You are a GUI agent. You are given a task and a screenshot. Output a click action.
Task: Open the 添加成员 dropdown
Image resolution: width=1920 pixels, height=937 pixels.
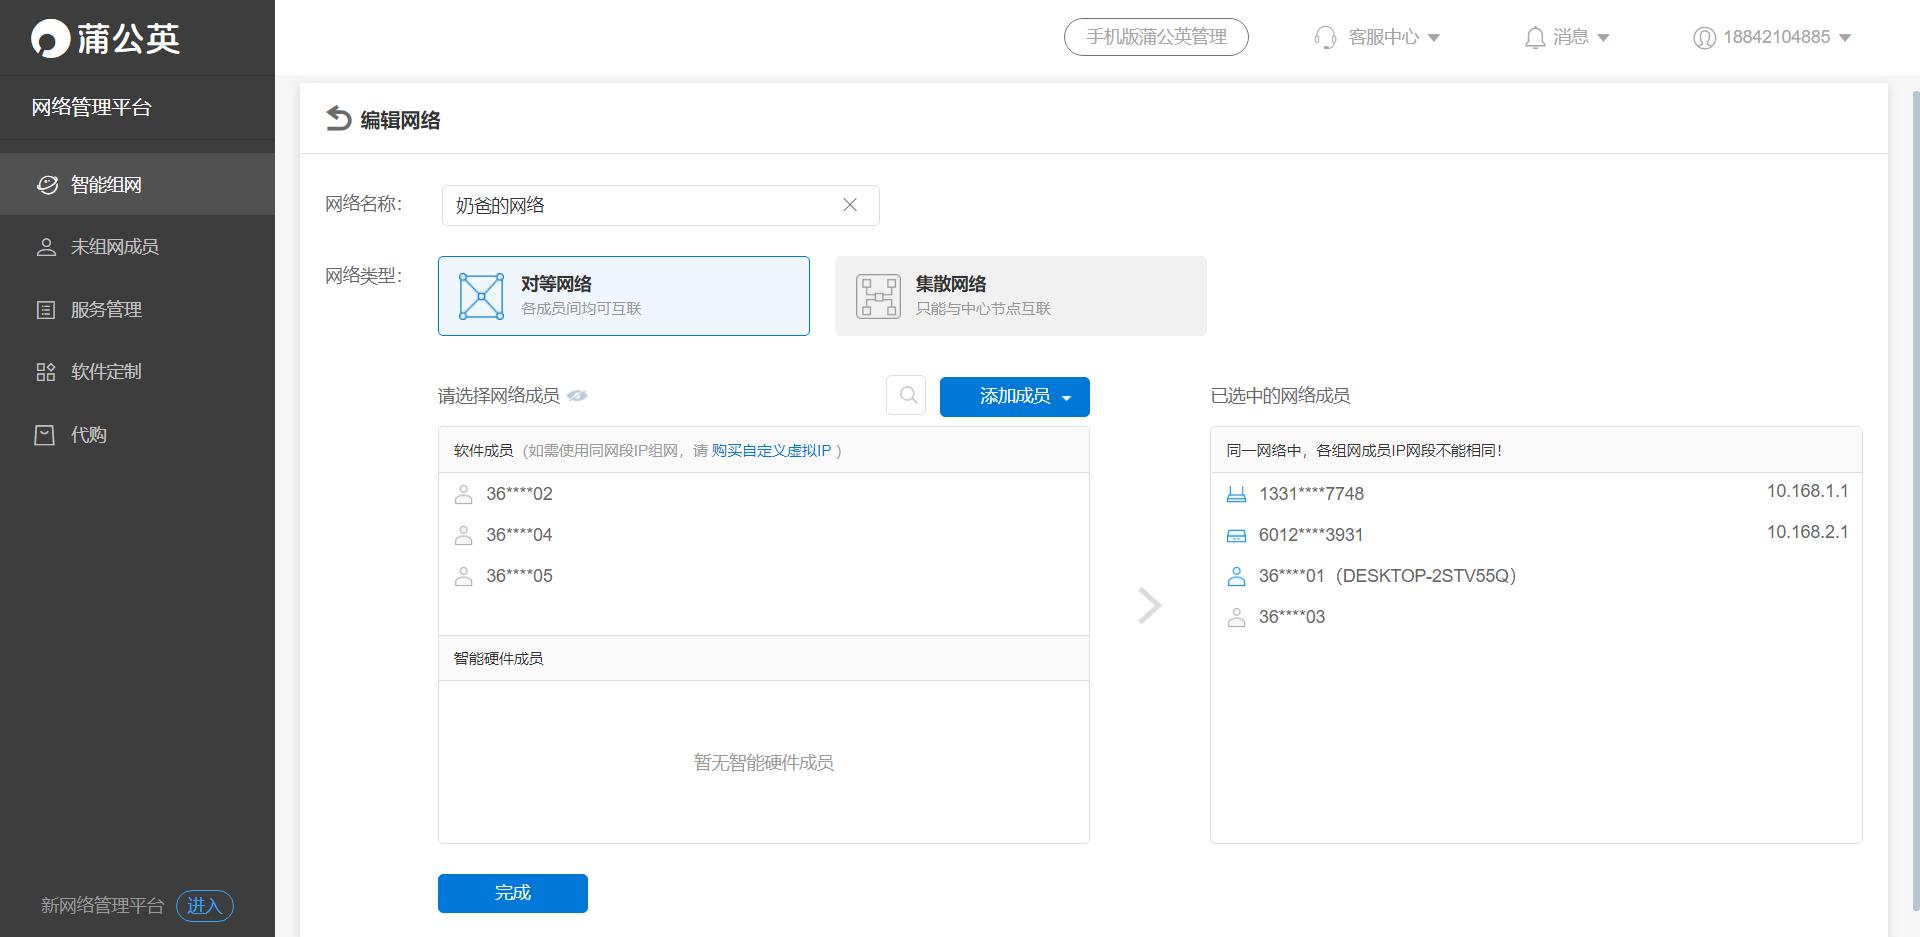point(1014,397)
